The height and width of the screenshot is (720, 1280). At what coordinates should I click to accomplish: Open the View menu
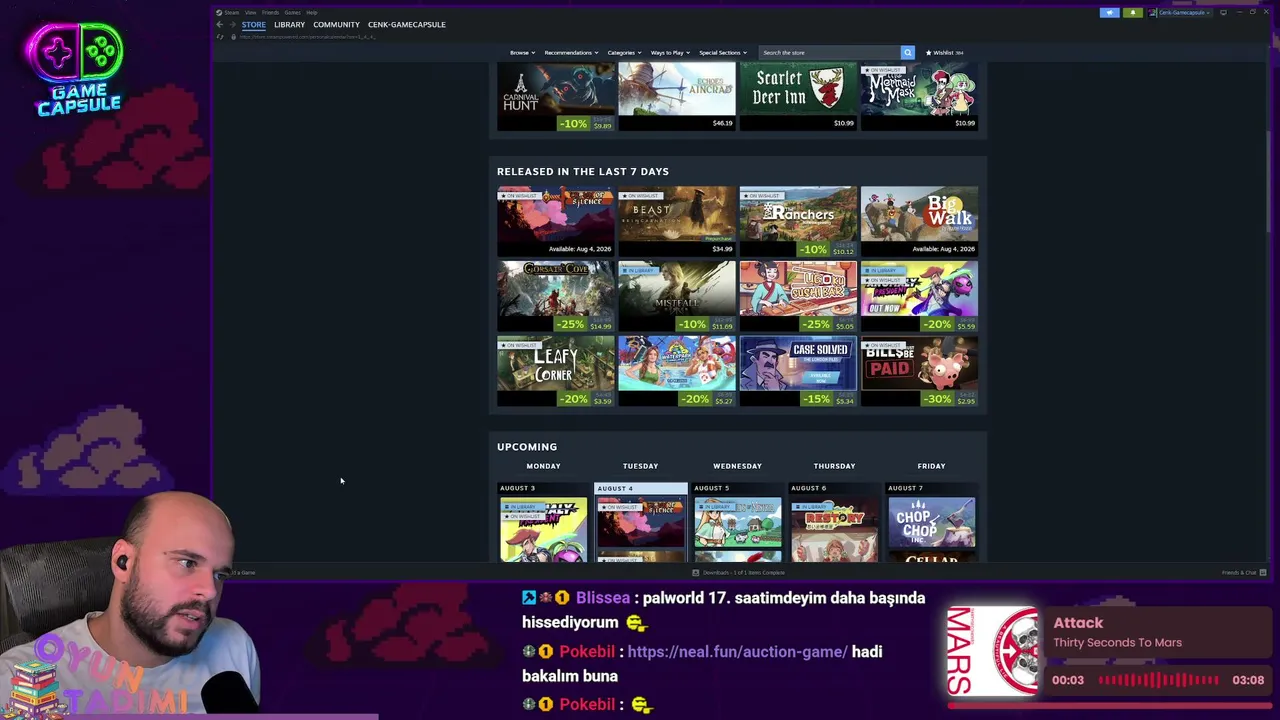coord(250,12)
